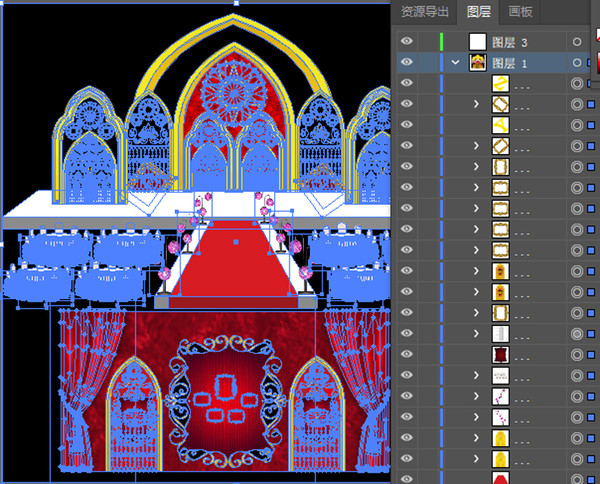Image resolution: width=600 pixels, height=484 pixels.
Task: Click blue selection square of yellow "A" sublayer
Action: (x=591, y=125)
